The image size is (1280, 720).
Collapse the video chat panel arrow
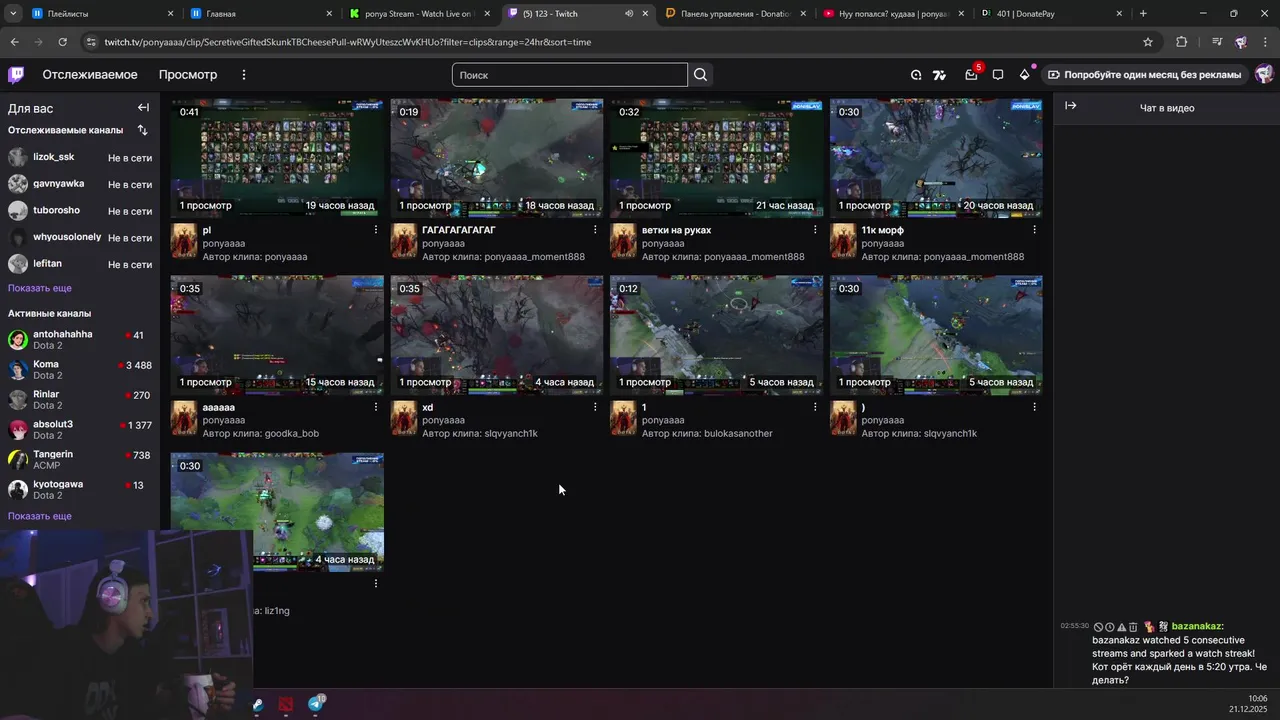(1070, 106)
